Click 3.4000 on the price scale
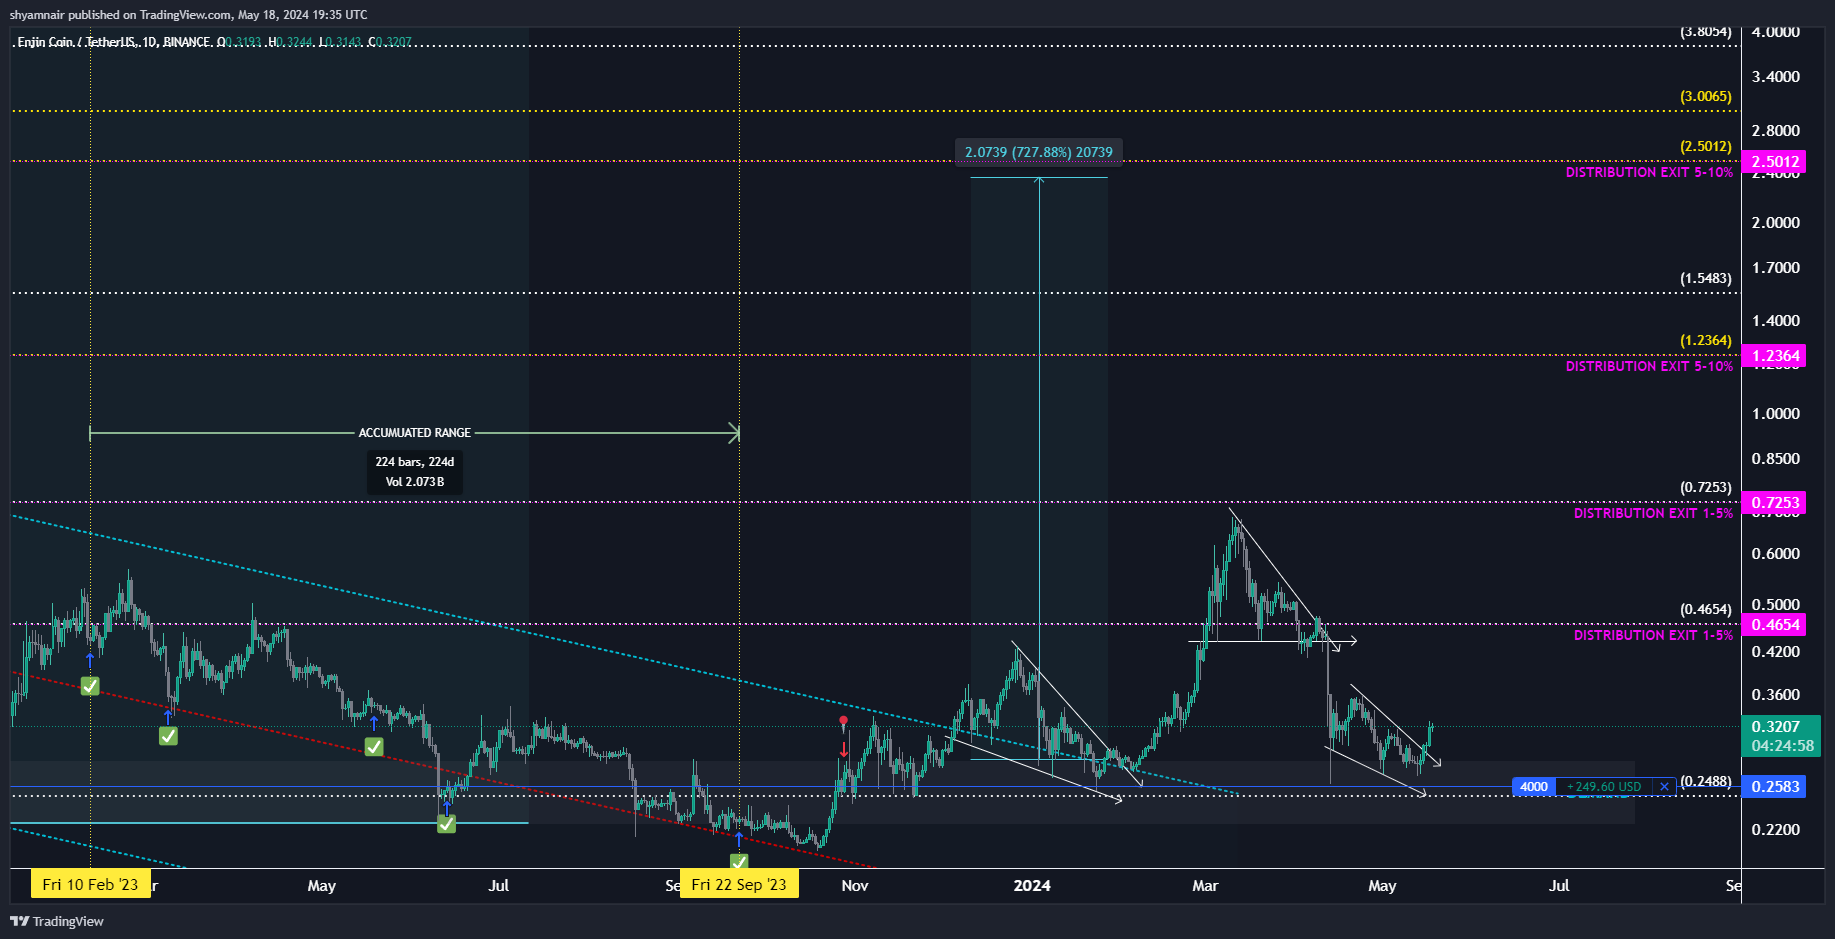The width and height of the screenshot is (1835, 939). pyautogui.click(x=1775, y=77)
